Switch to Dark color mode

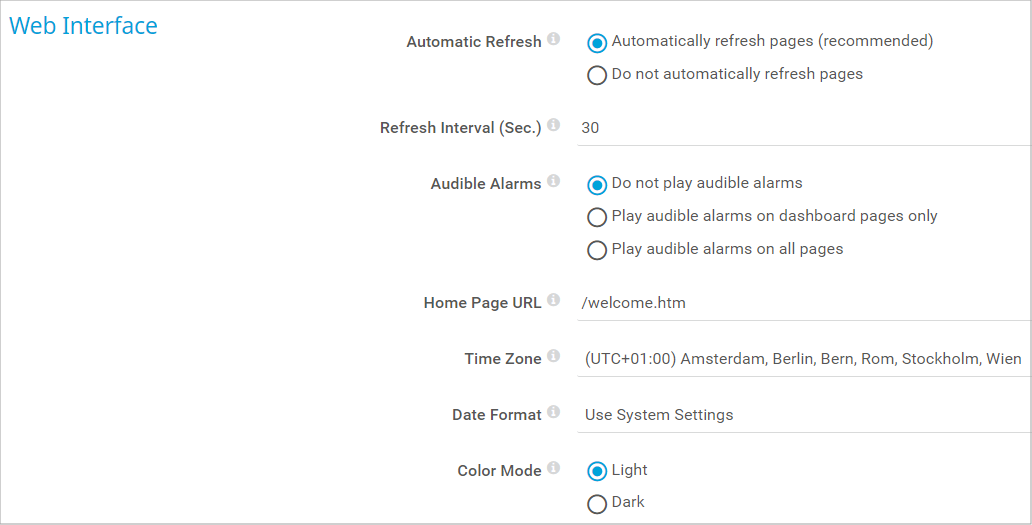597,503
